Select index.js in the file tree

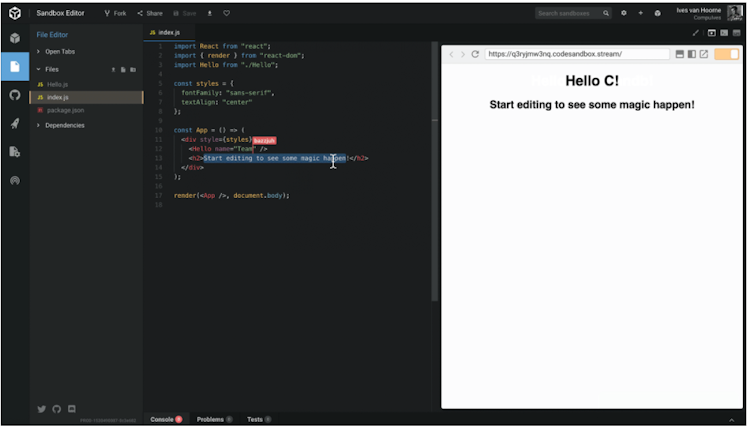tap(86, 98)
